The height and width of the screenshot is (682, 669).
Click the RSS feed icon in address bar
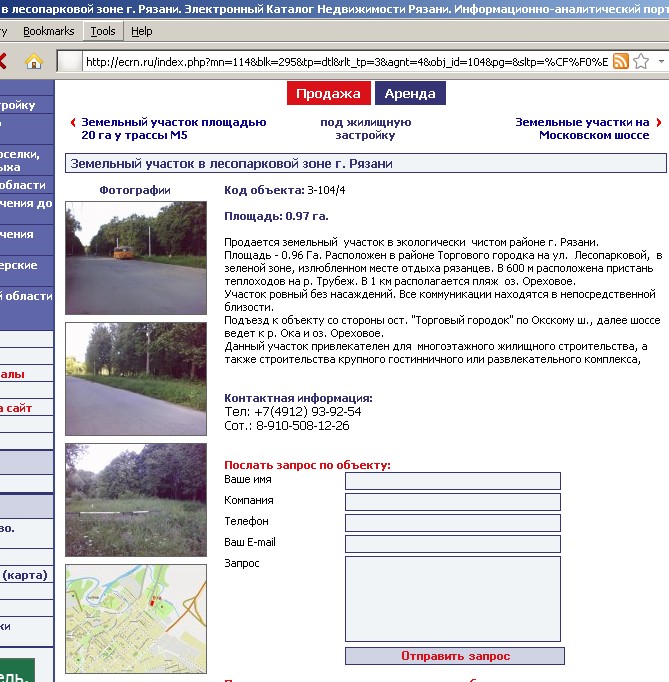click(620, 62)
